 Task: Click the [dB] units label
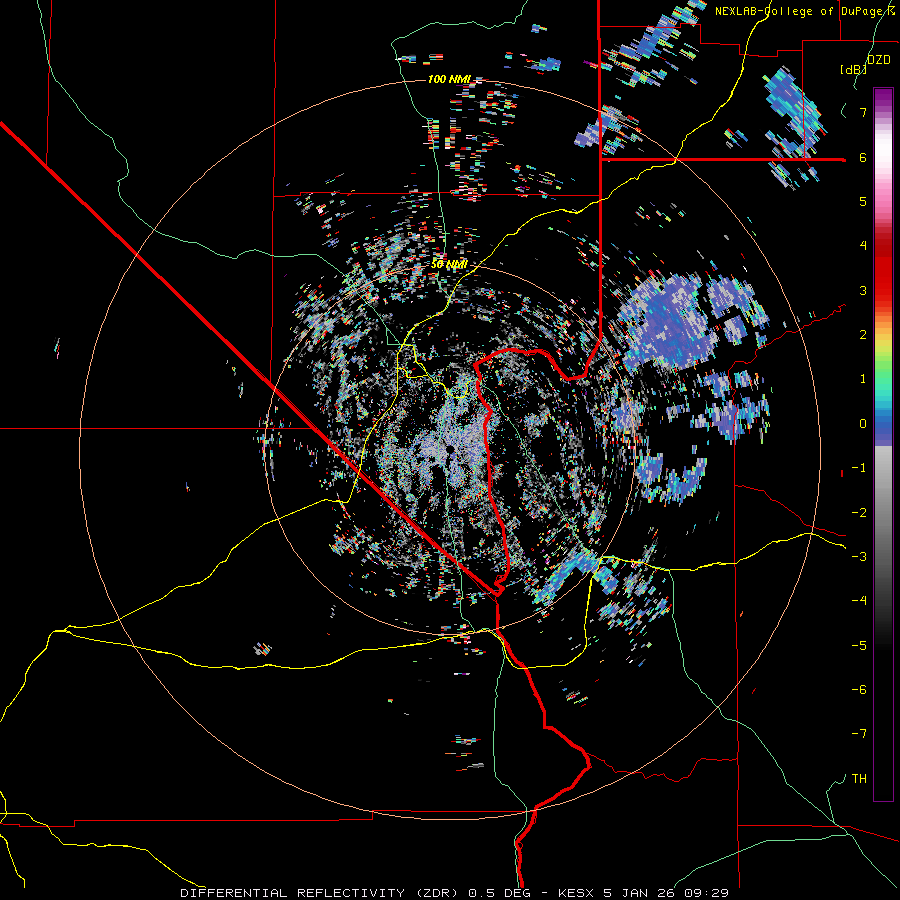click(x=853, y=69)
